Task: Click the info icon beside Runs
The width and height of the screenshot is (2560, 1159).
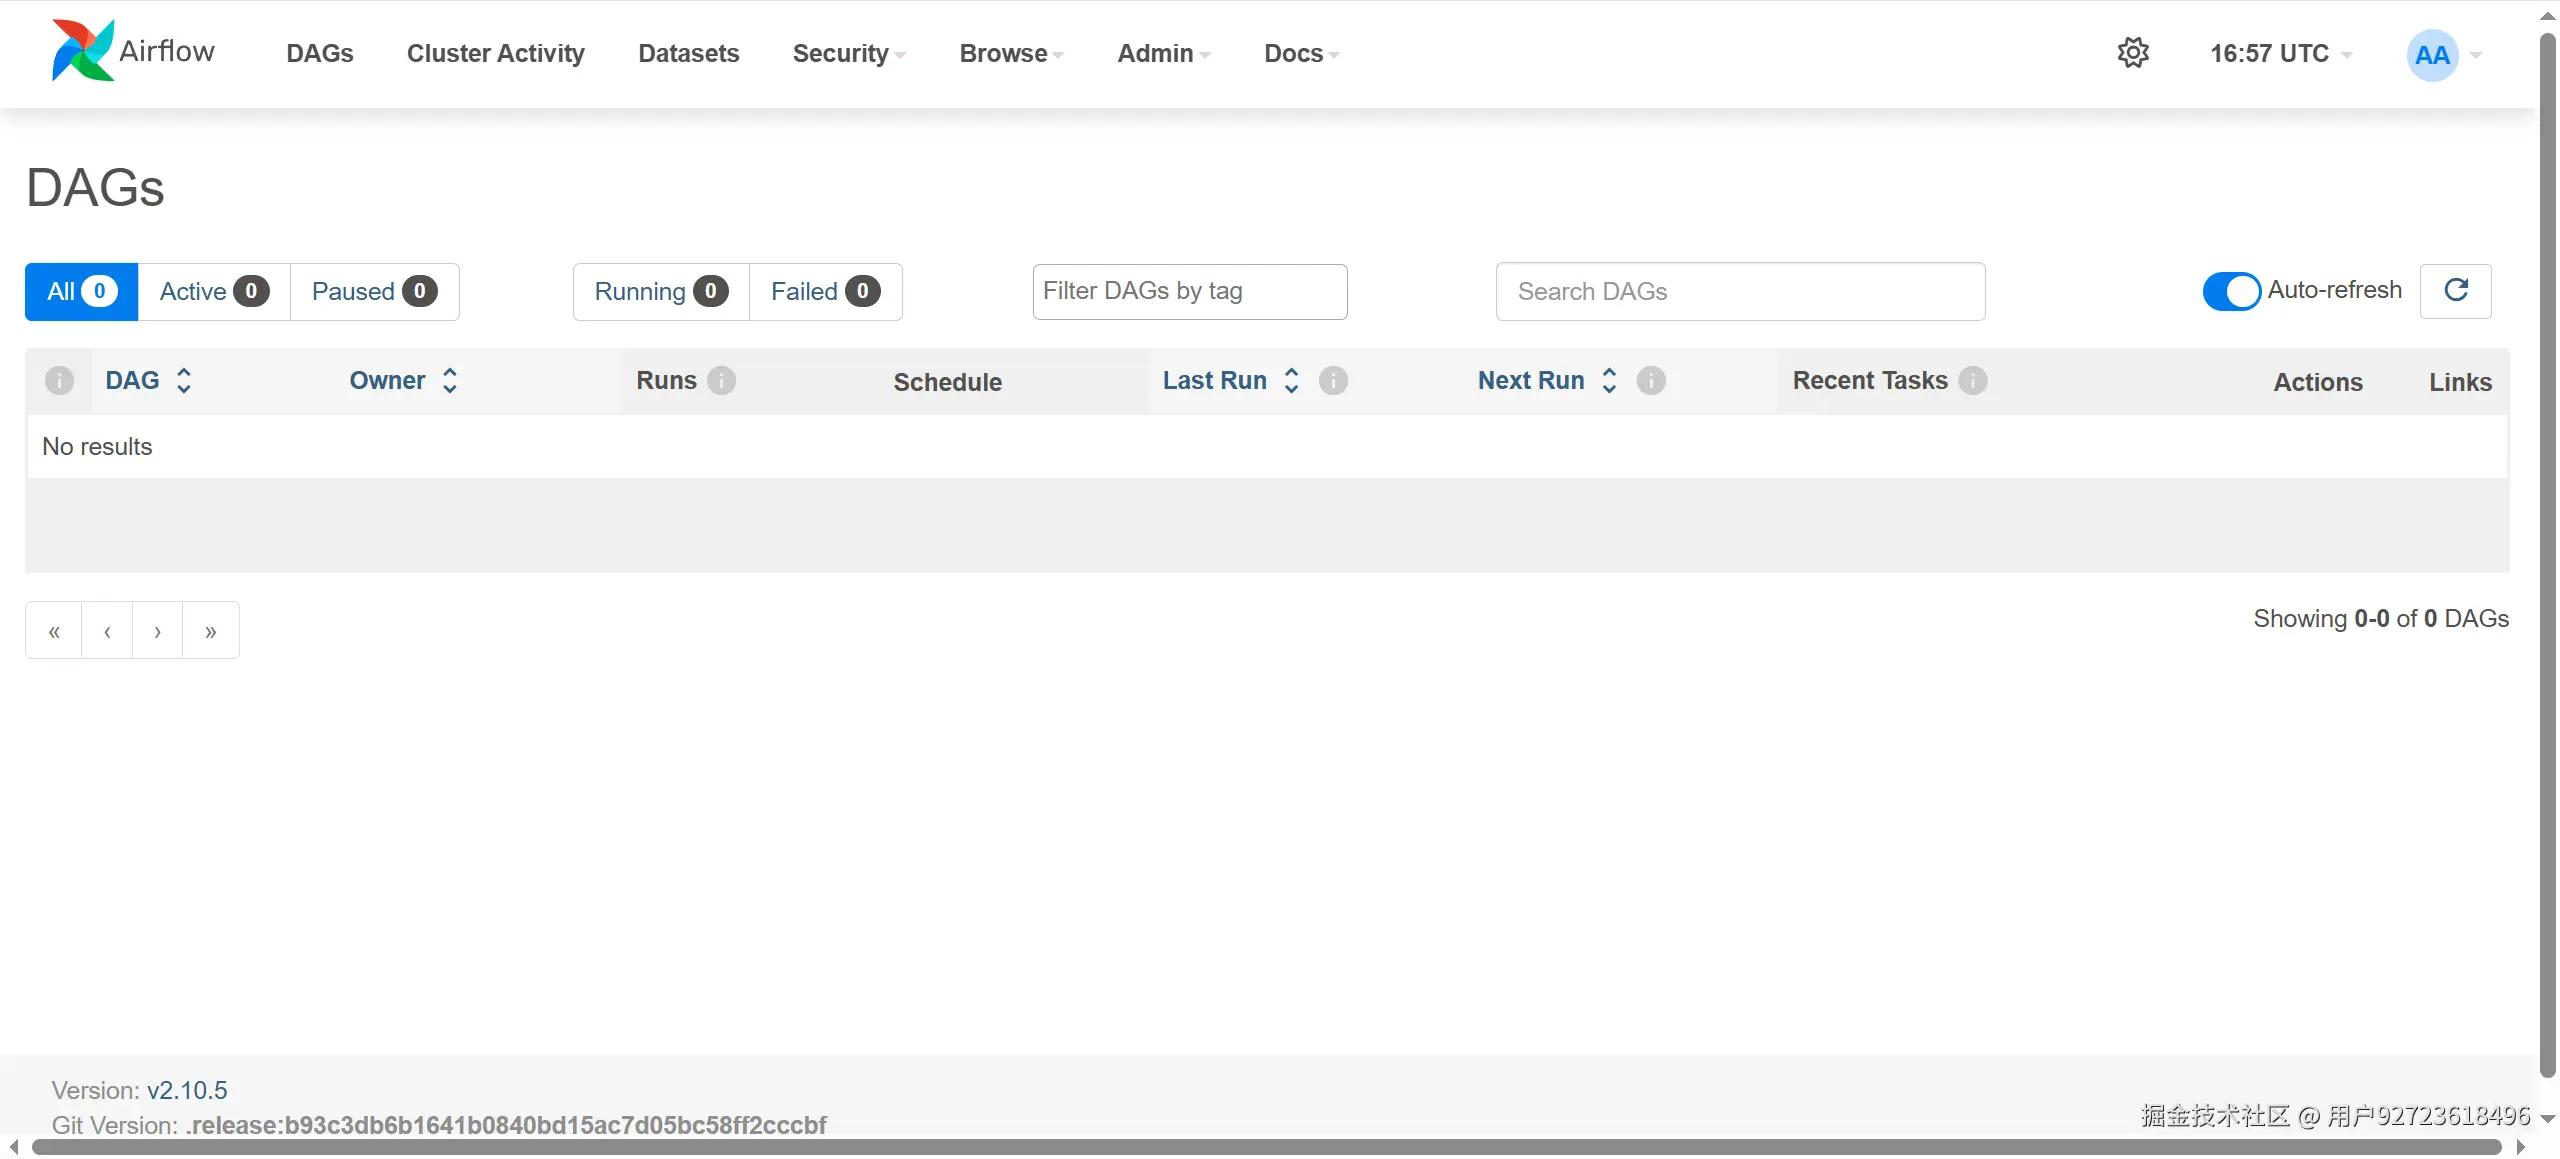Action: pos(721,381)
